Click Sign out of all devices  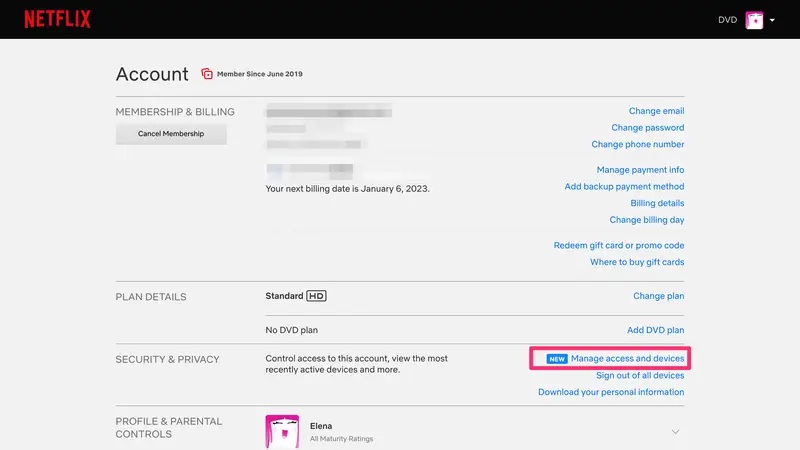click(x=640, y=376)
